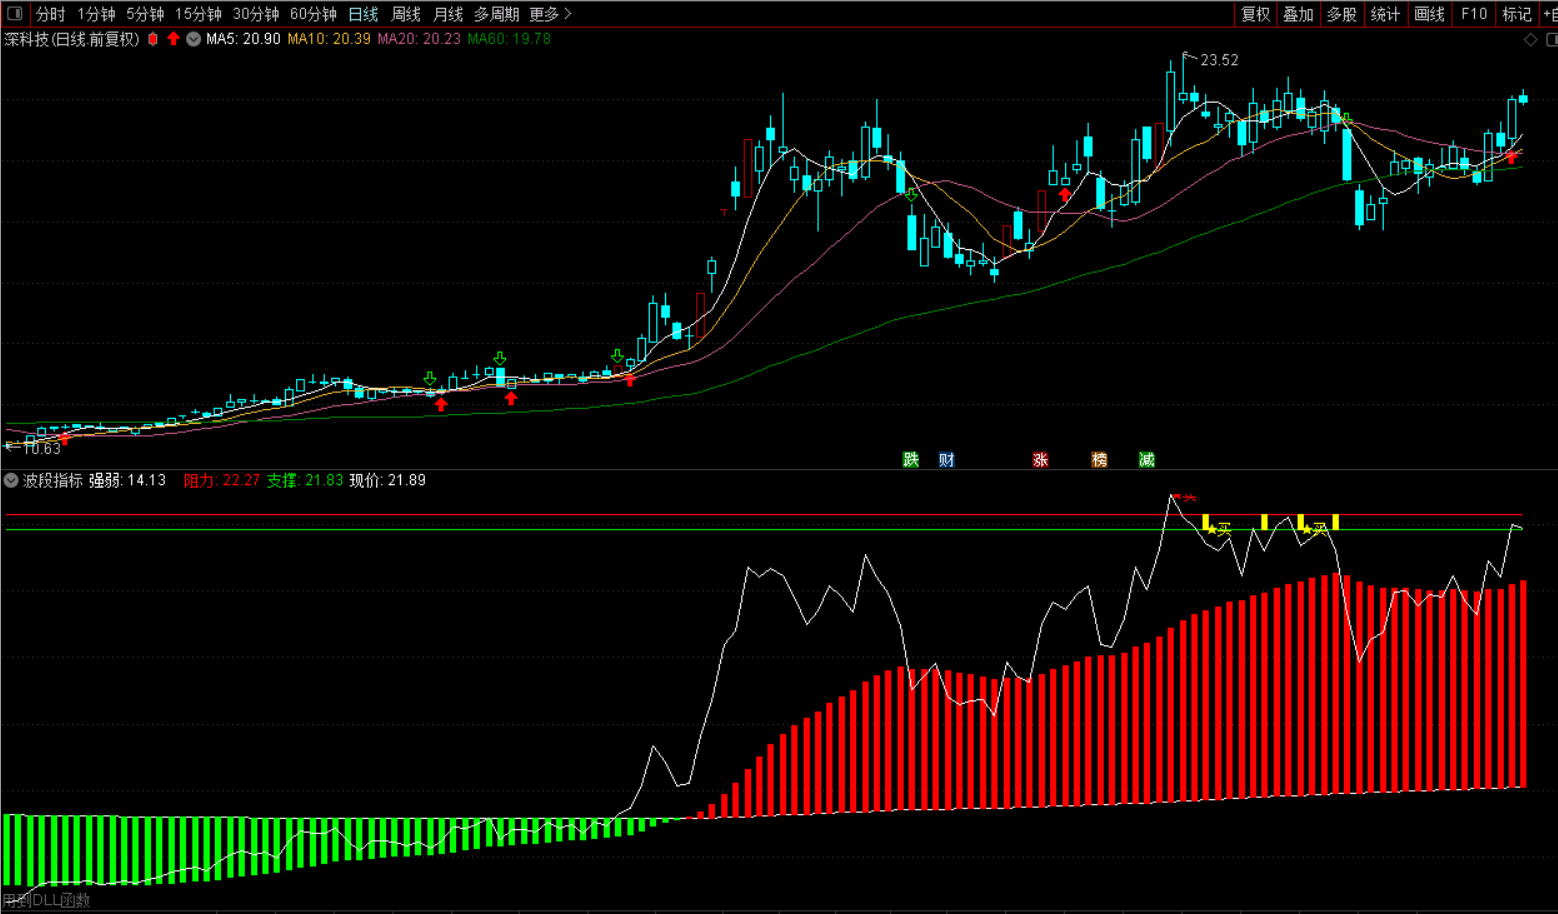Click the 10.63 low price label
The width and height of the screenshot is (1558, 914).
pos(42,449)
